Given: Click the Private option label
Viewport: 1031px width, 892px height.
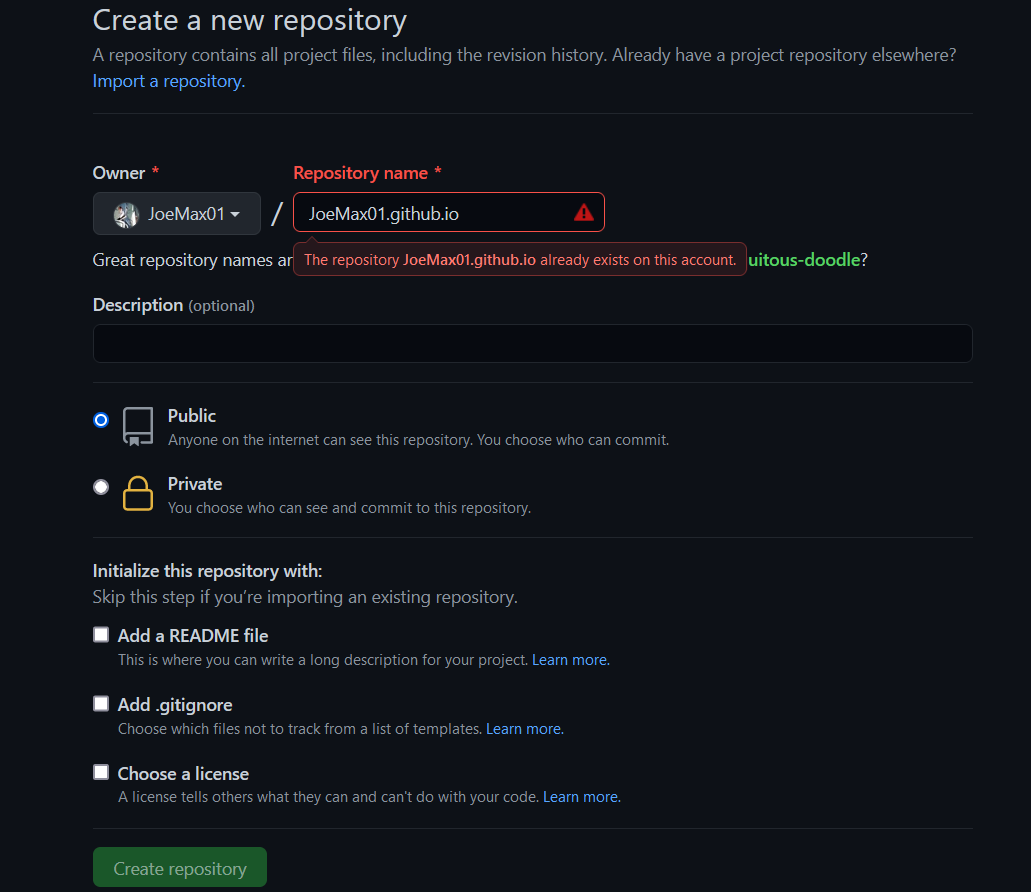Looking at the screenshot, I should (195, 484).
